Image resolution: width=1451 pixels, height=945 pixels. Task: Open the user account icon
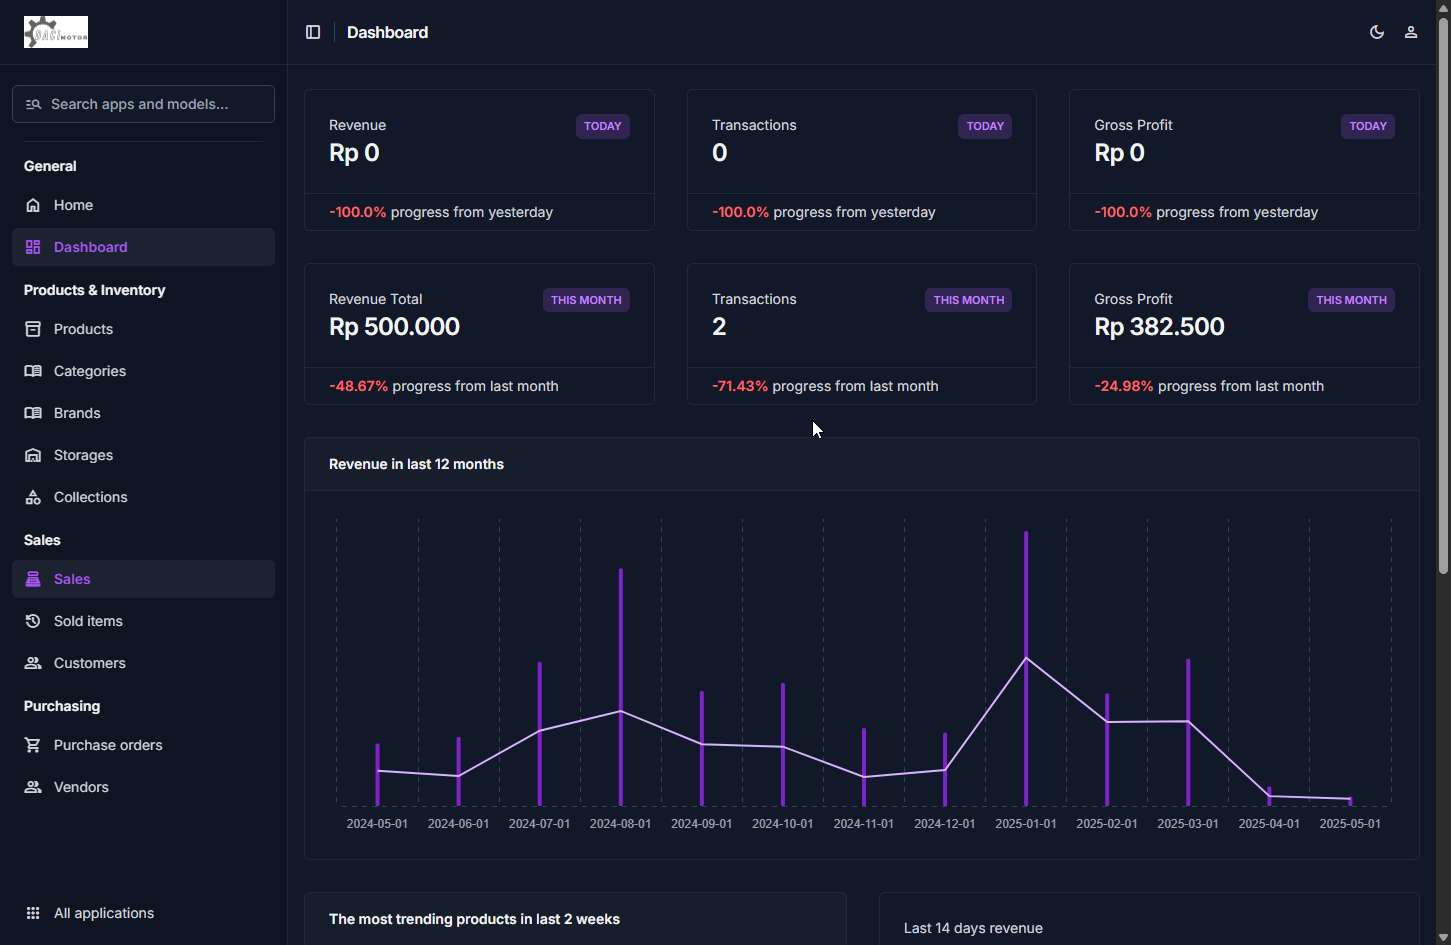(x=1411, y=32)
